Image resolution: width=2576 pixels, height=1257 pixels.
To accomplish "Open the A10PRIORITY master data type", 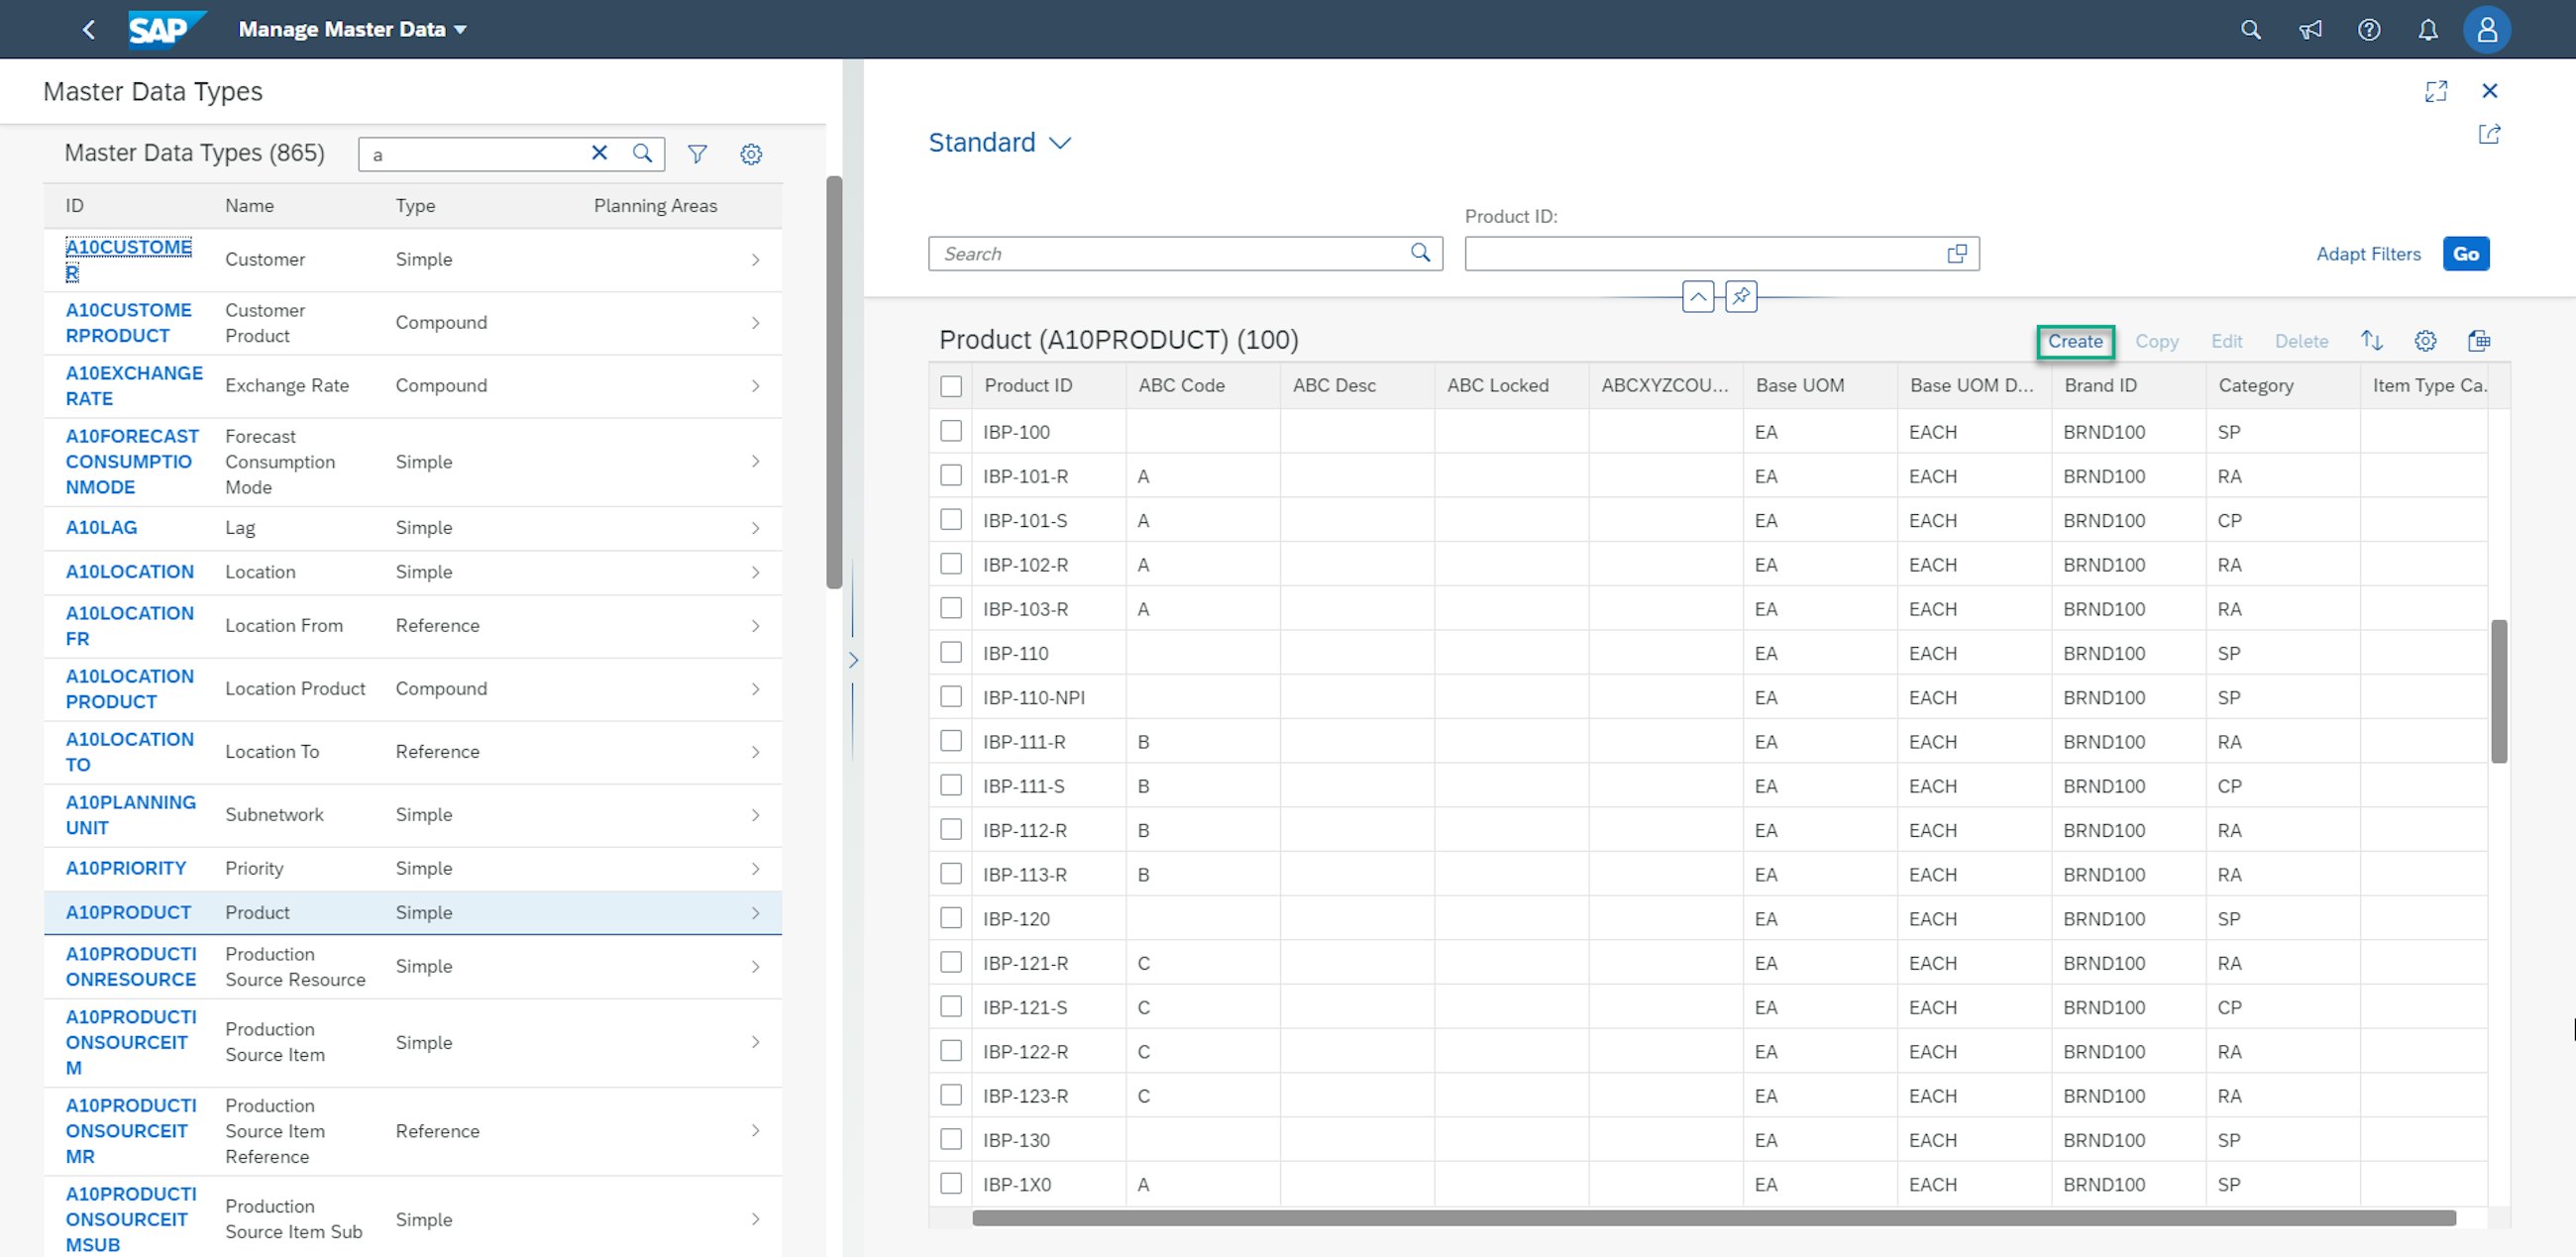I will [x=126, y=868].
